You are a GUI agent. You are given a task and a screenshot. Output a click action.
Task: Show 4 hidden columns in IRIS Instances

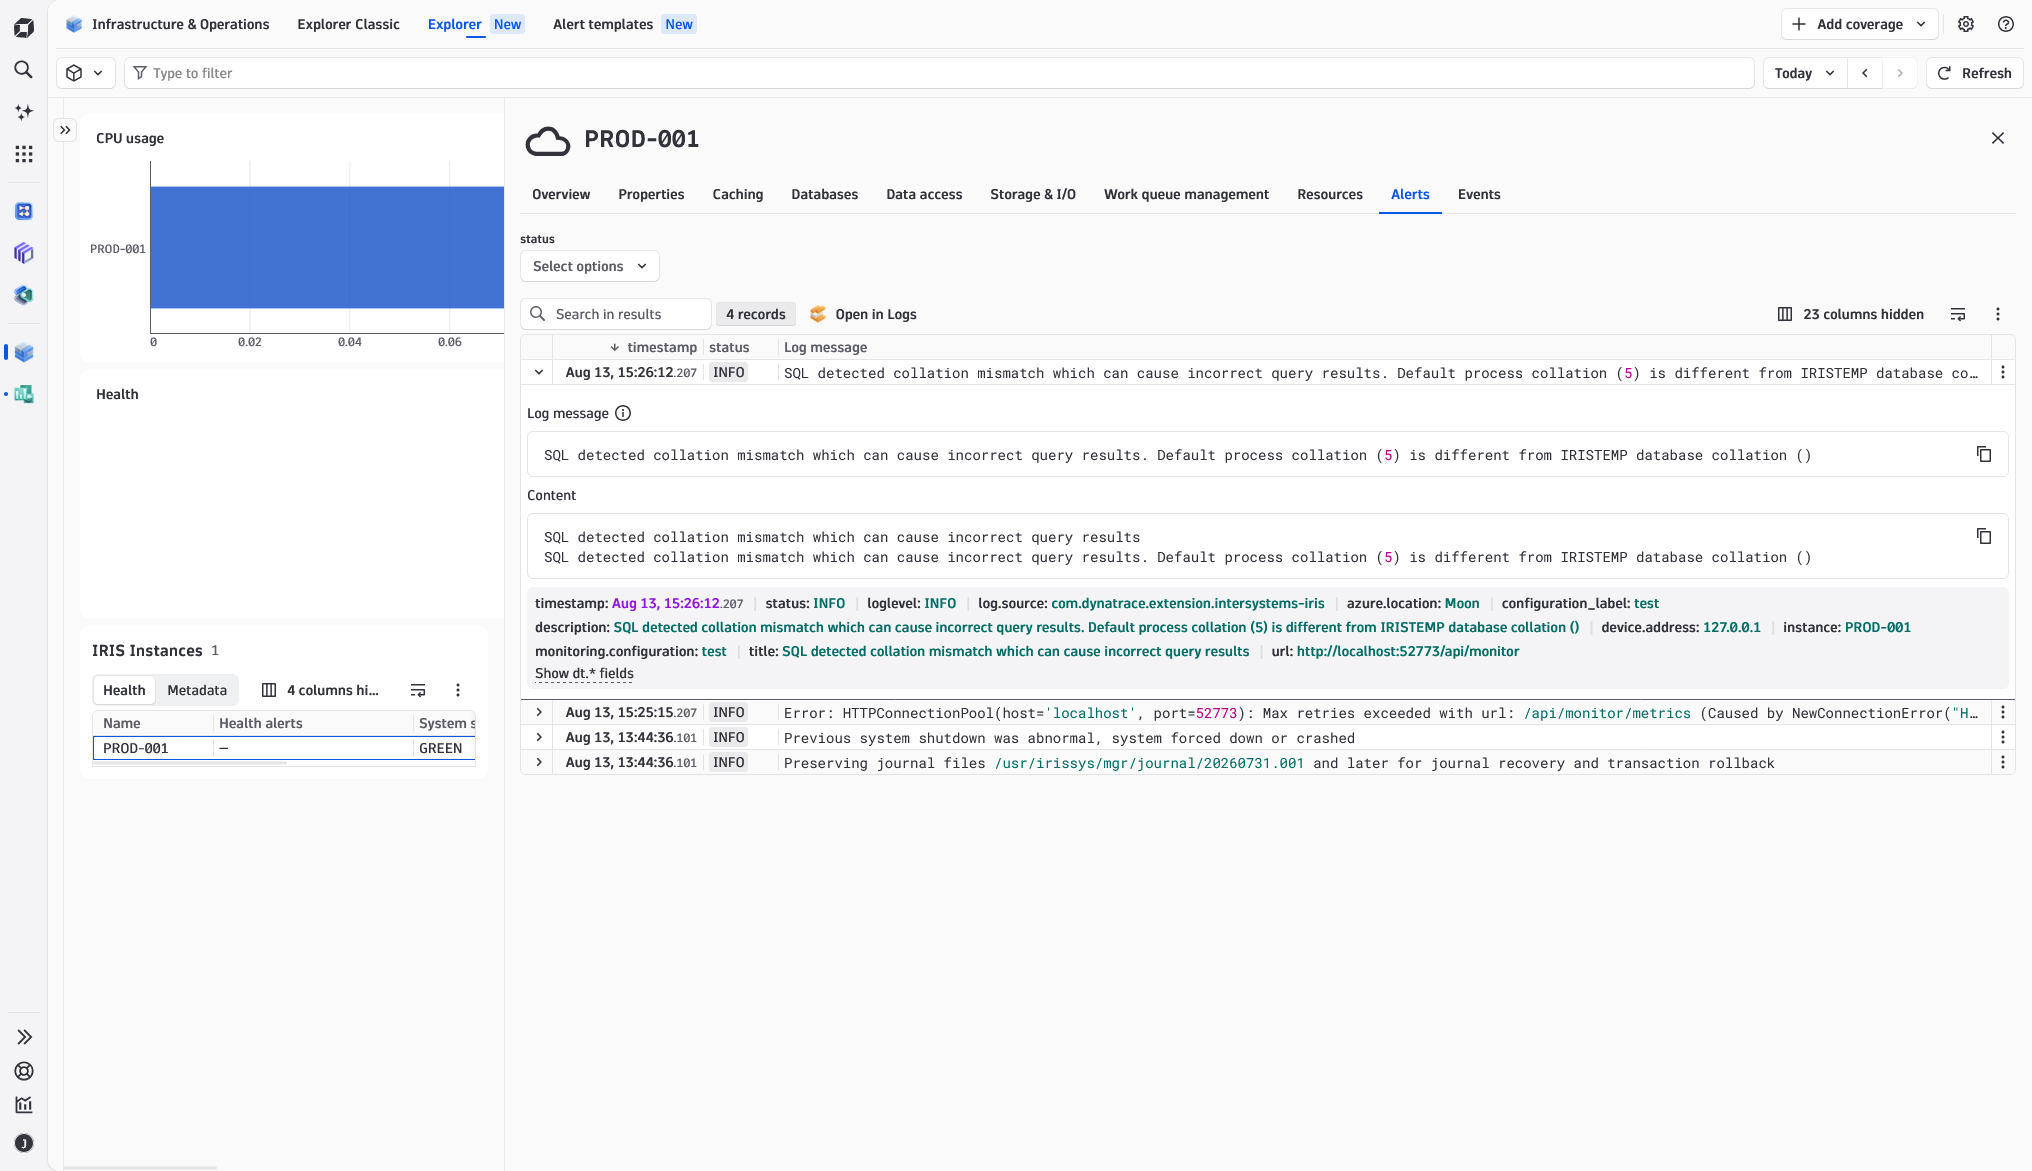tap(320, 690)
